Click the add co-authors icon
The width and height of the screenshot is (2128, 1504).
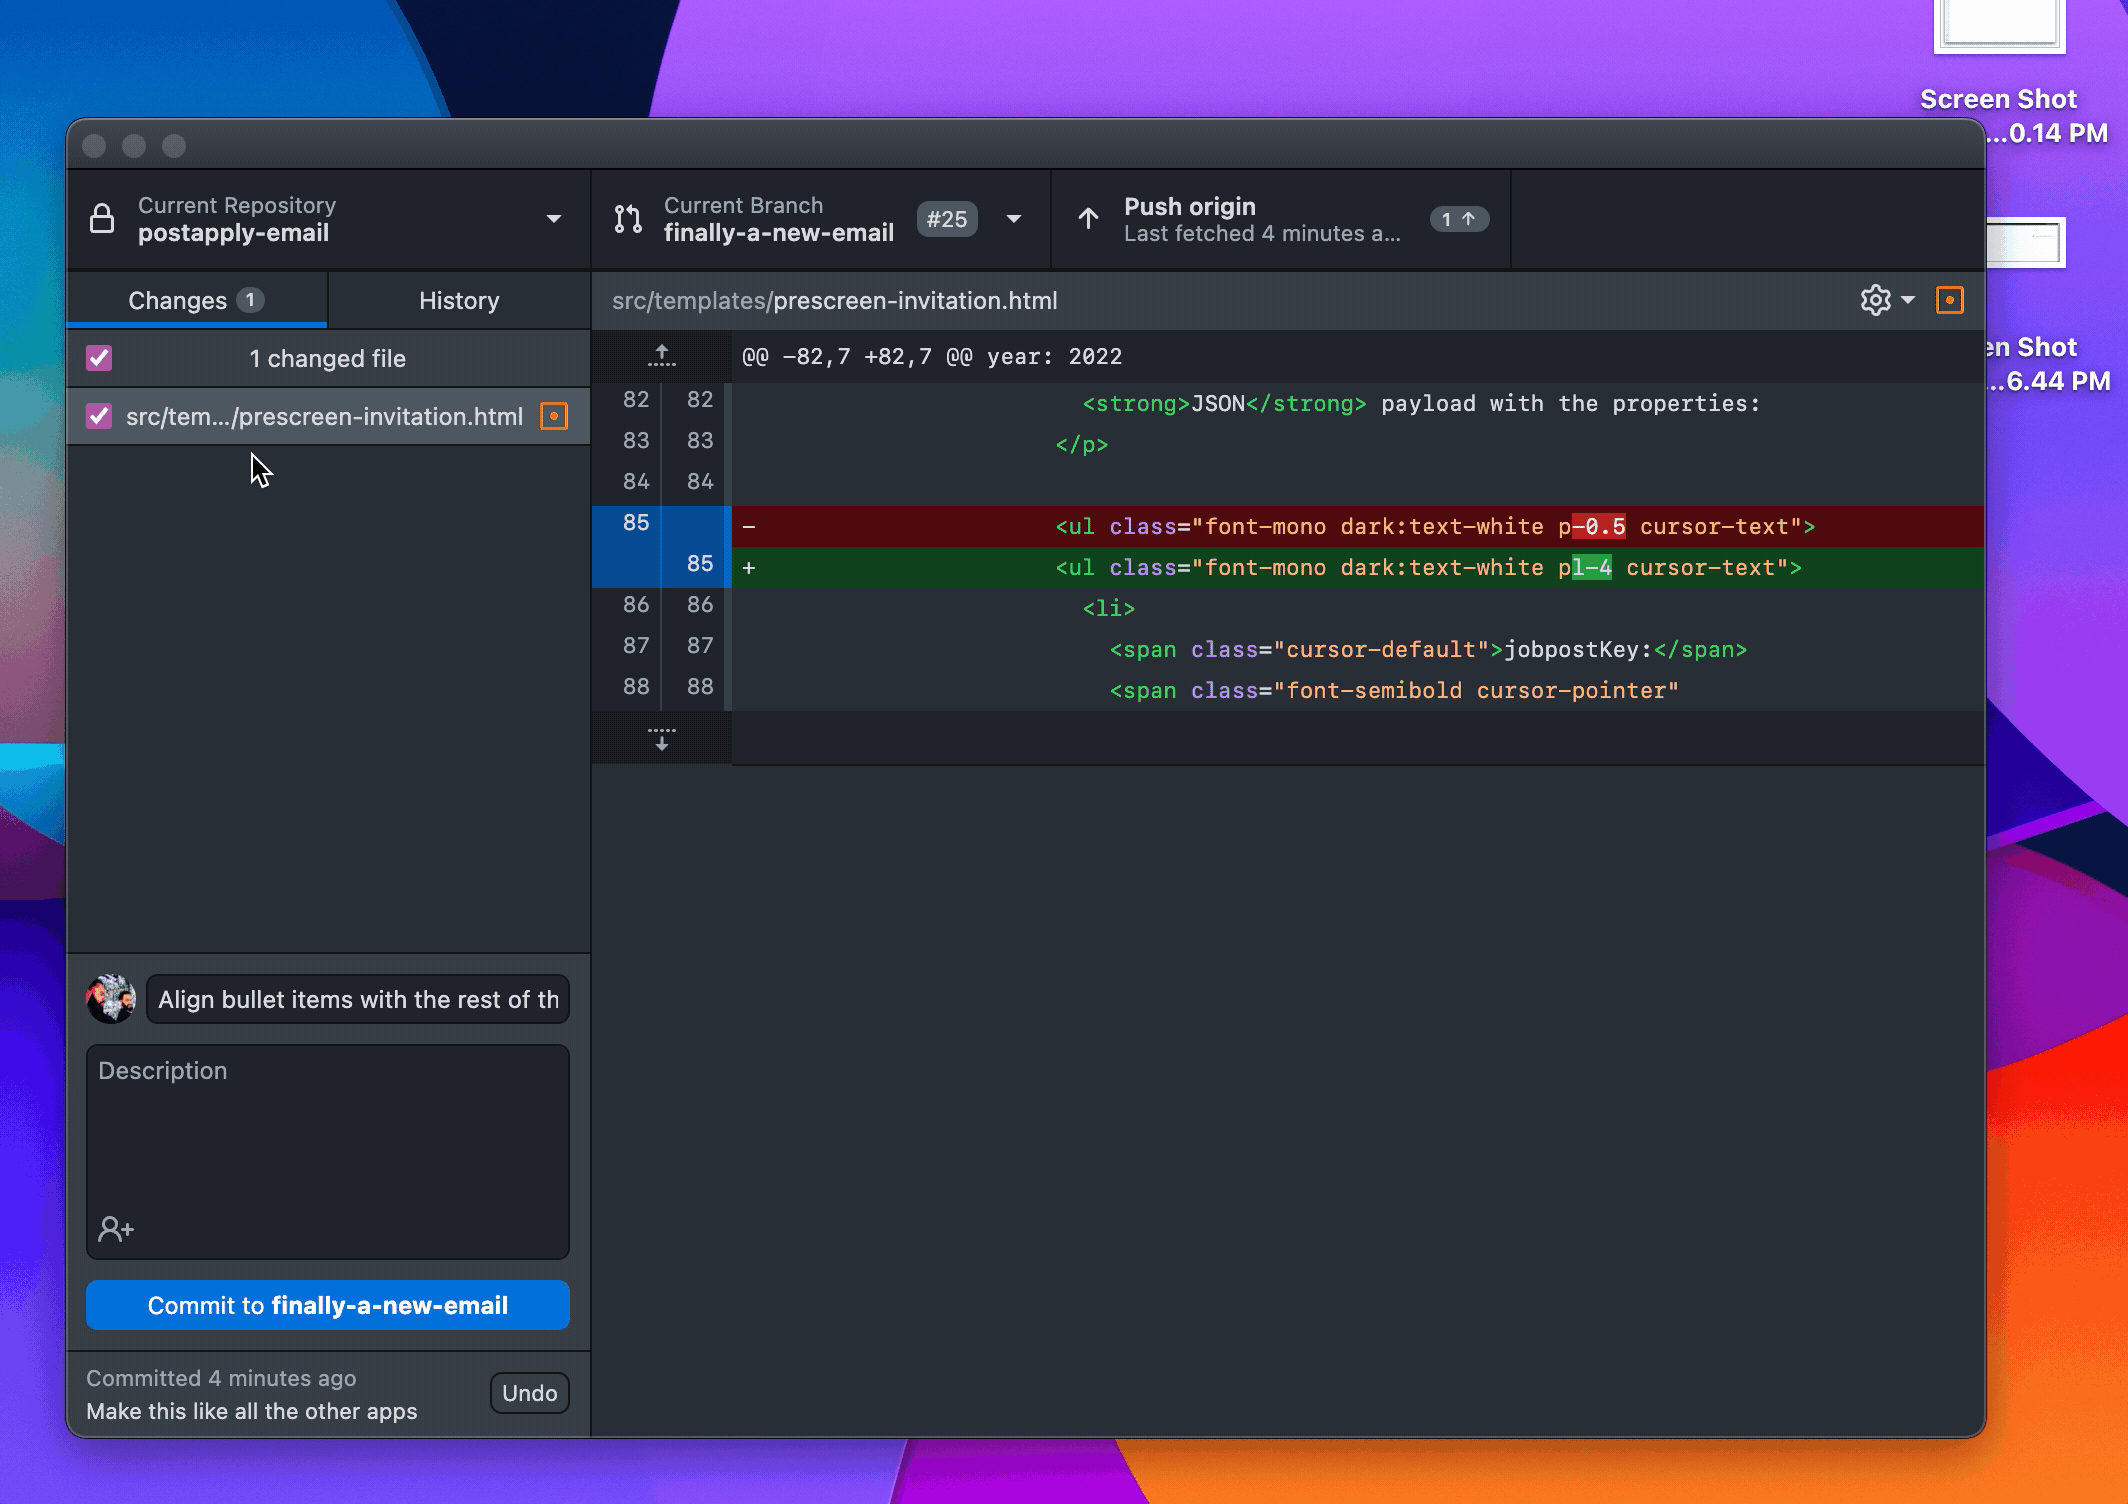(116, 1228)
